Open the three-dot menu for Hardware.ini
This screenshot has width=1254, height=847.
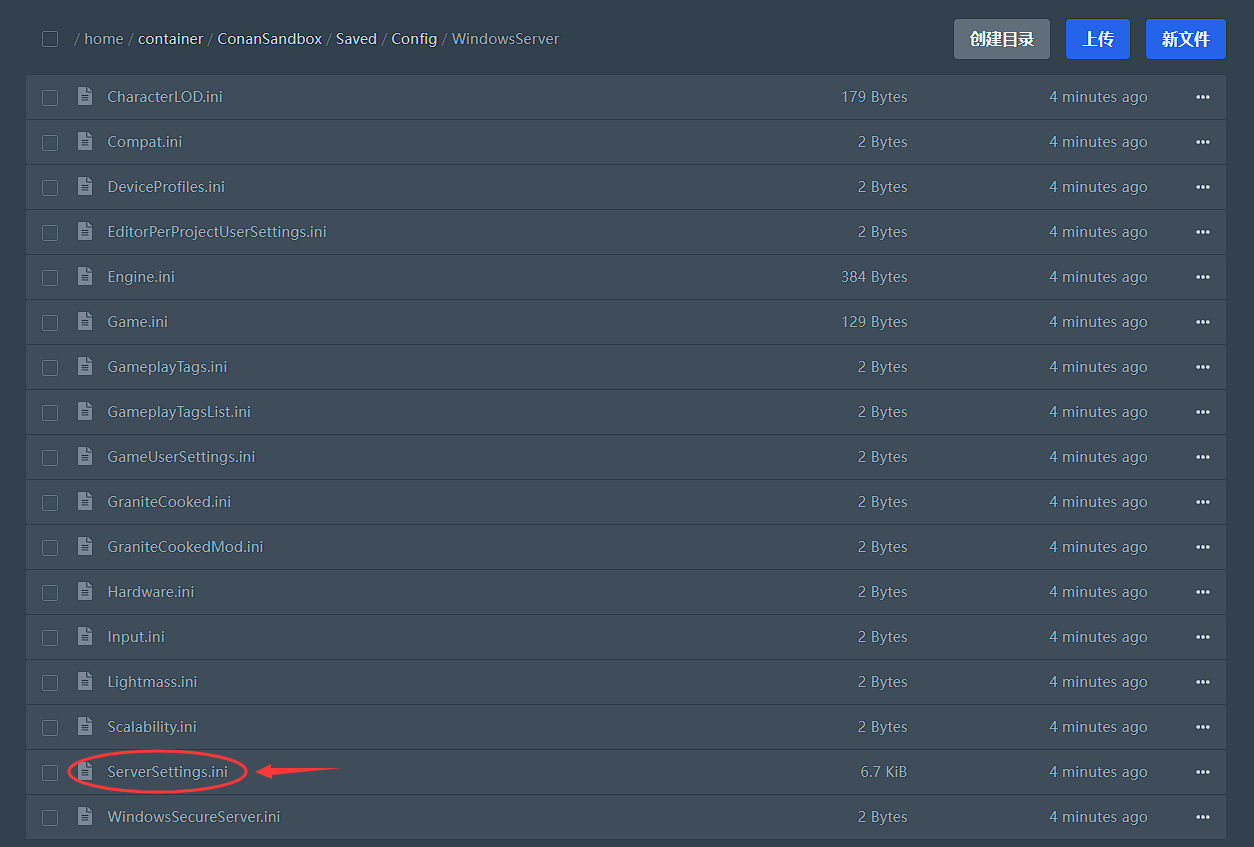(1203, 592)
